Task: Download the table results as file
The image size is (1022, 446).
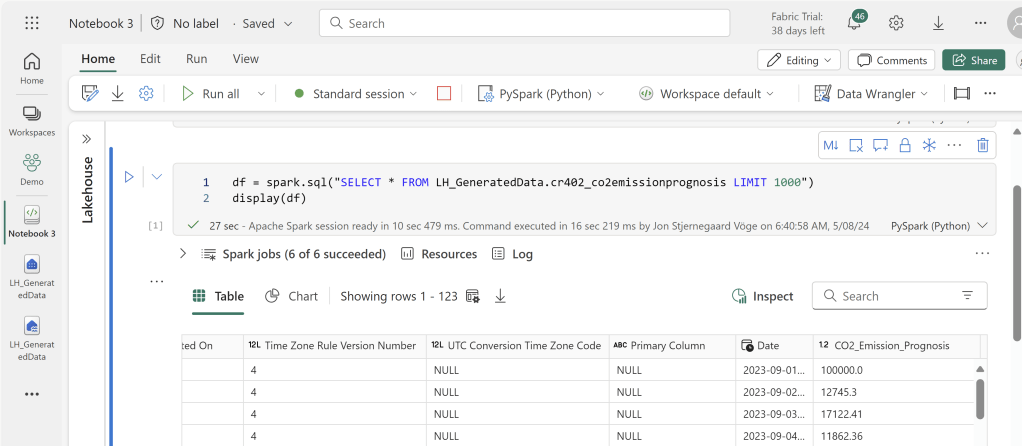Action: (x=501, y=296)
